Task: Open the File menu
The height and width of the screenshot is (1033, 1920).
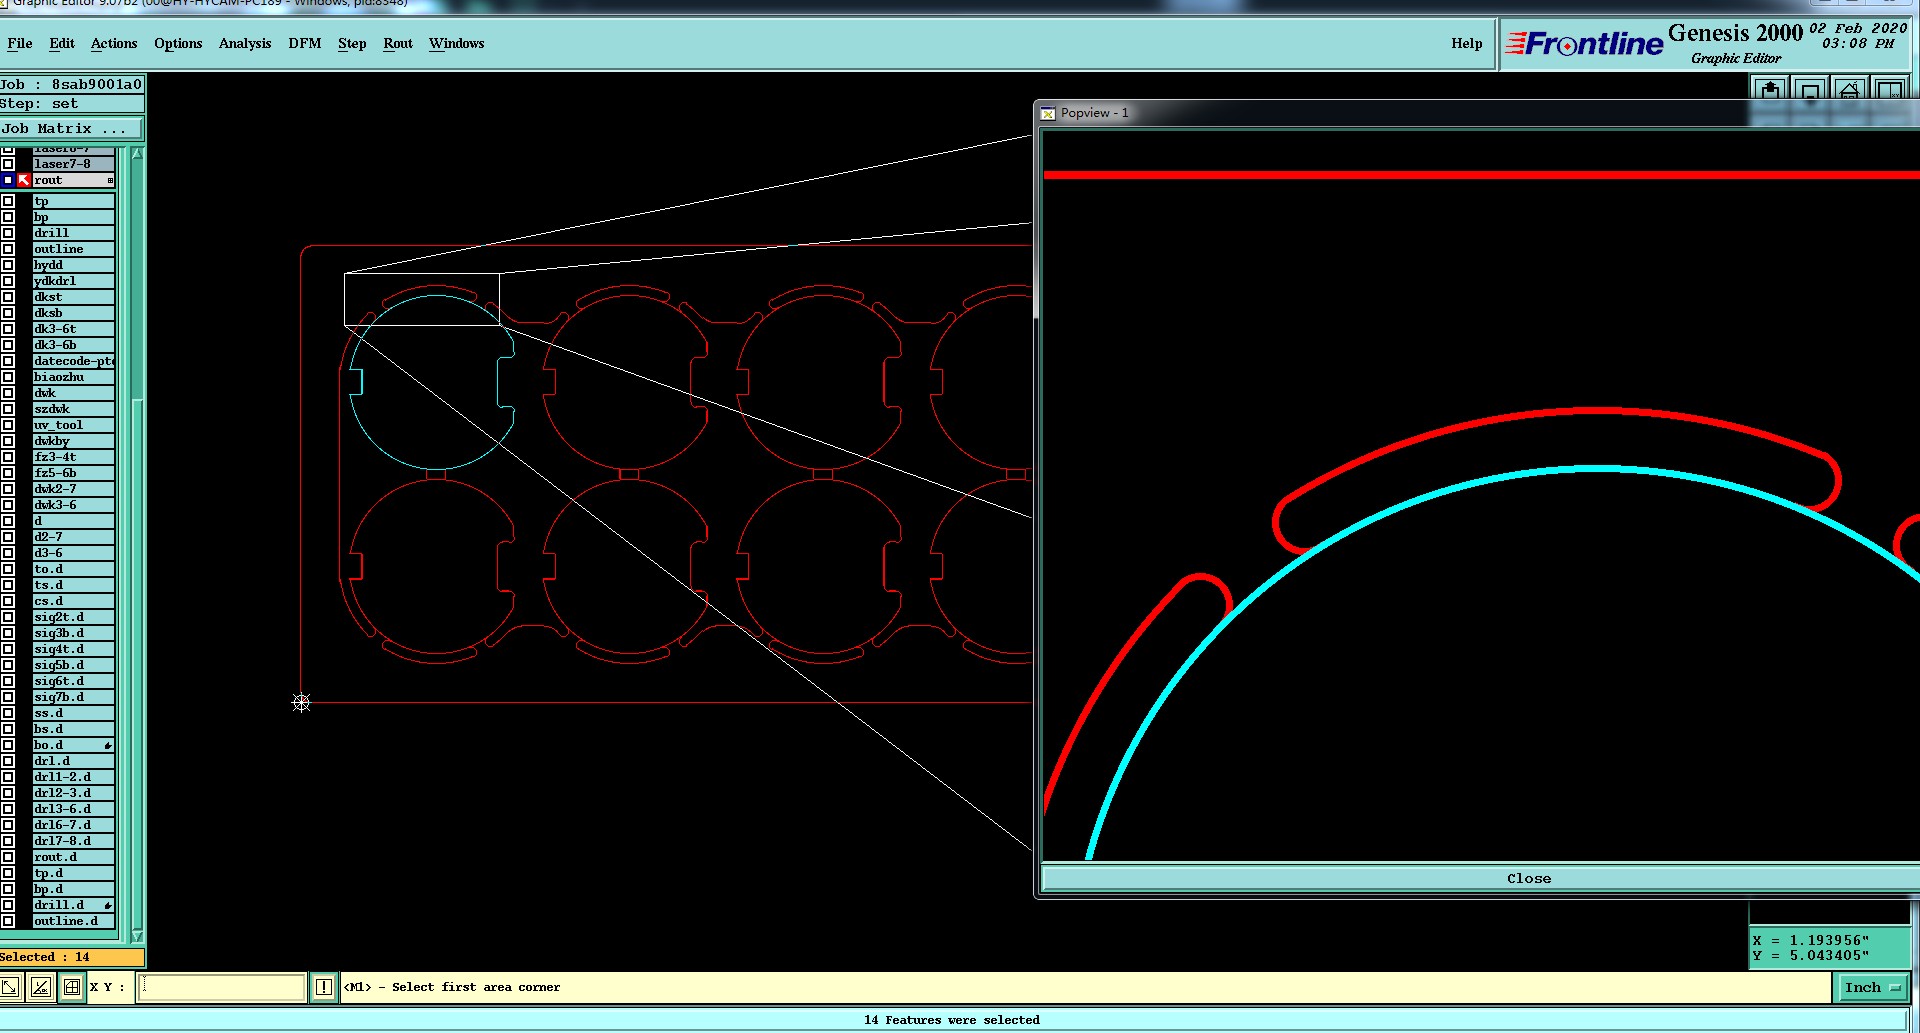Action: point(20,43)
